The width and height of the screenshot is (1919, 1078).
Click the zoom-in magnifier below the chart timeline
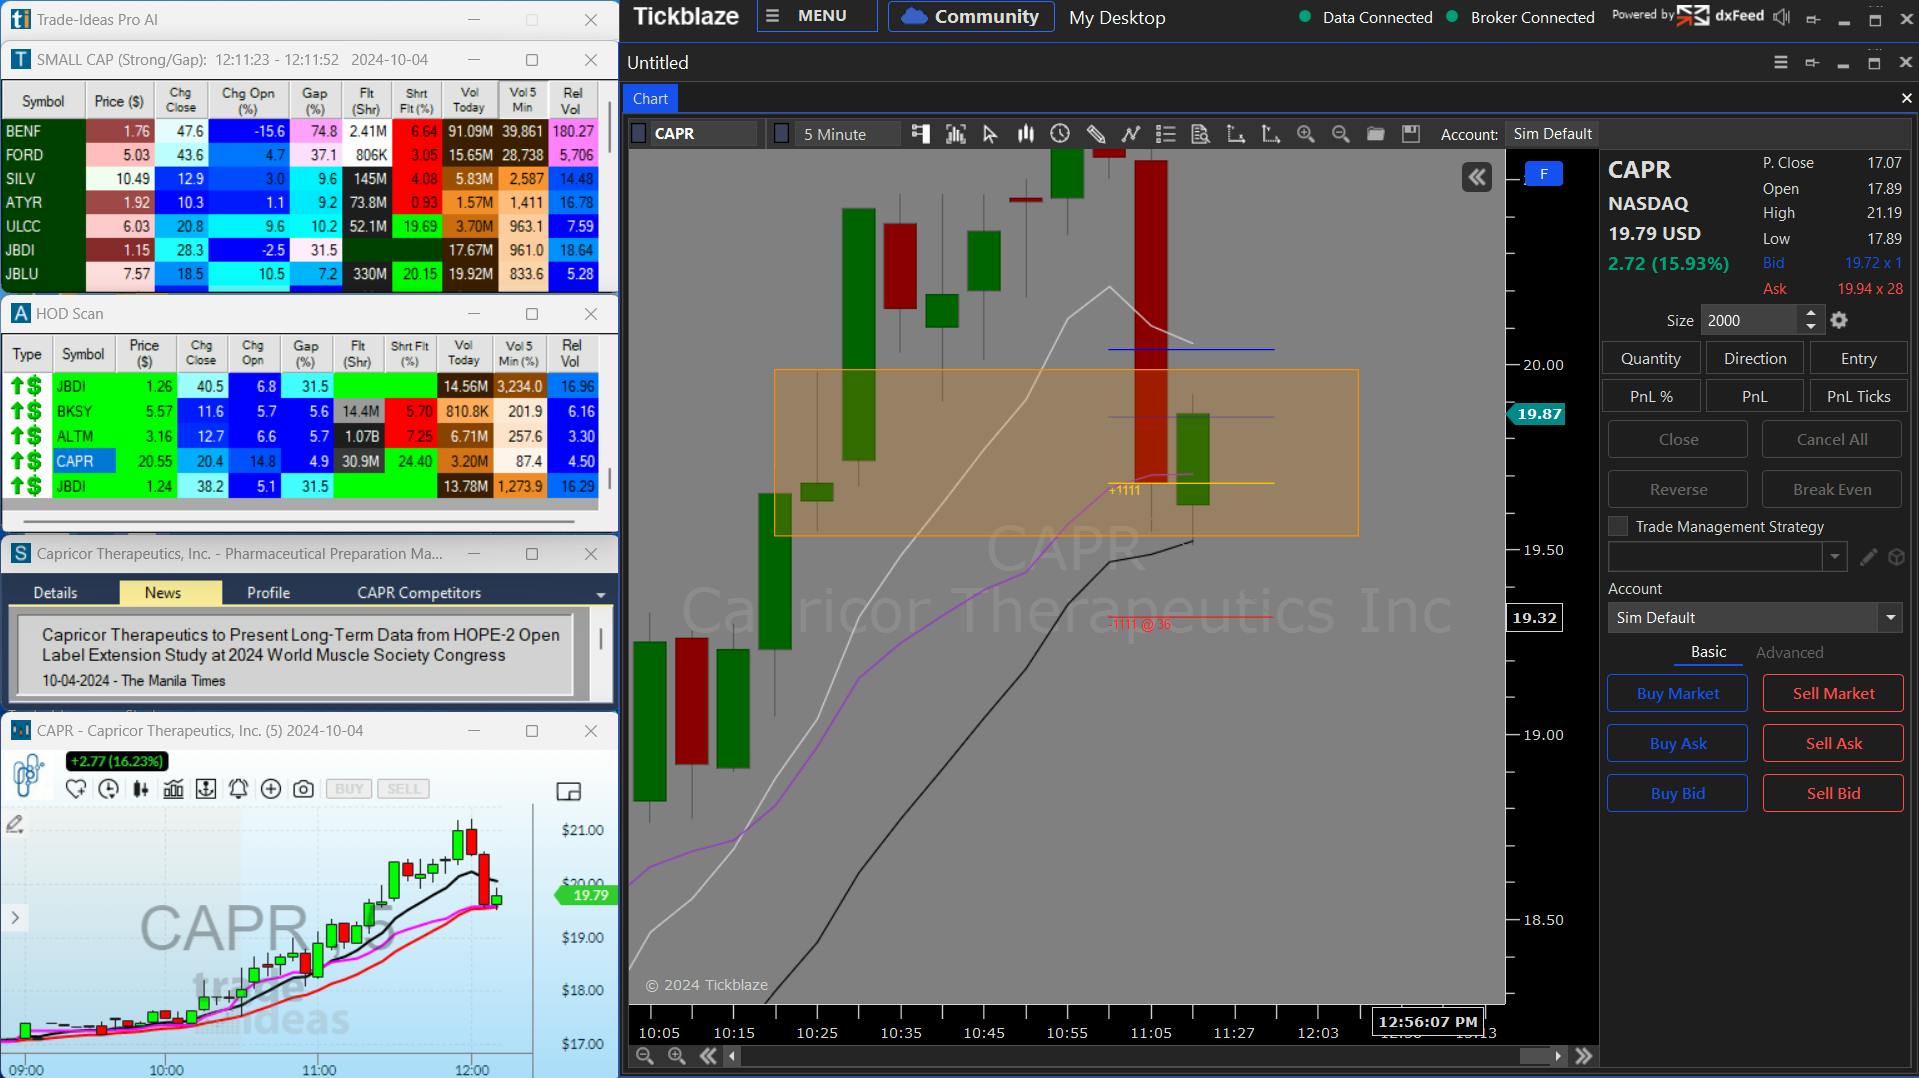(677, 1056)
